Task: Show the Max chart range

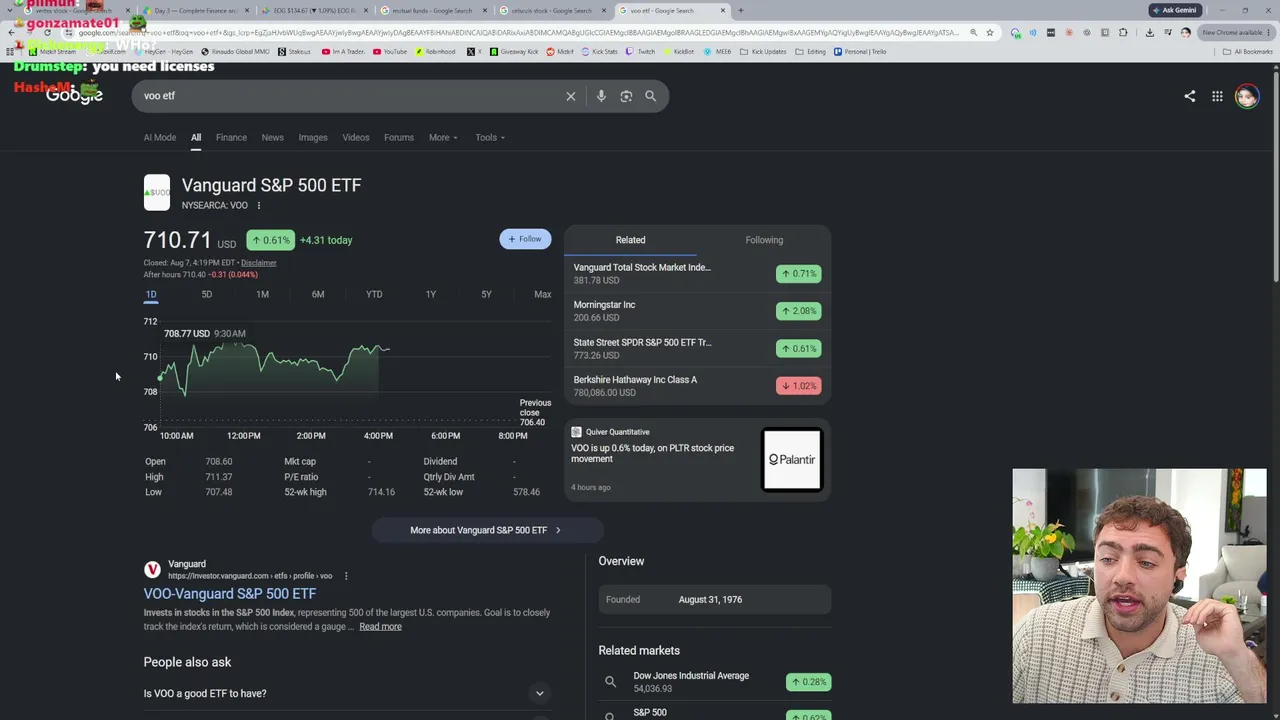Action: point(542,295)
